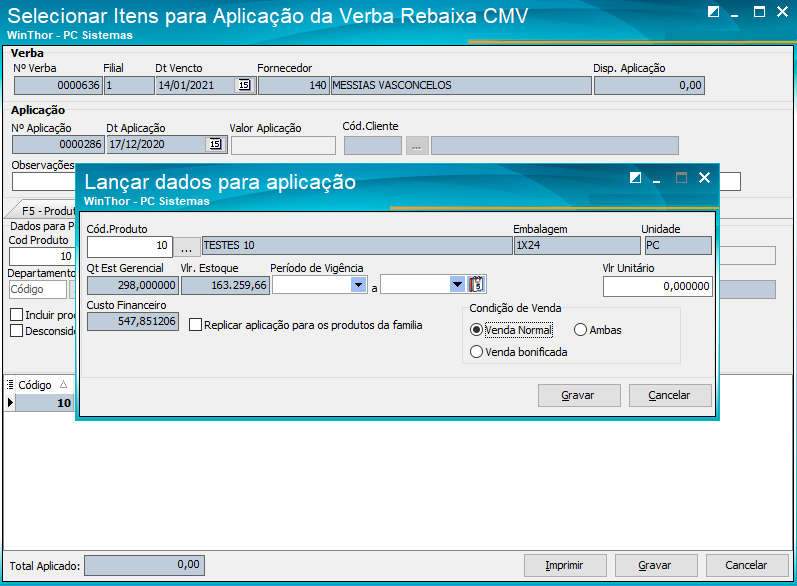Click Gravar at the bottom of the main window
The height and width of the screenshot is (586, 797).
(656, 565)
